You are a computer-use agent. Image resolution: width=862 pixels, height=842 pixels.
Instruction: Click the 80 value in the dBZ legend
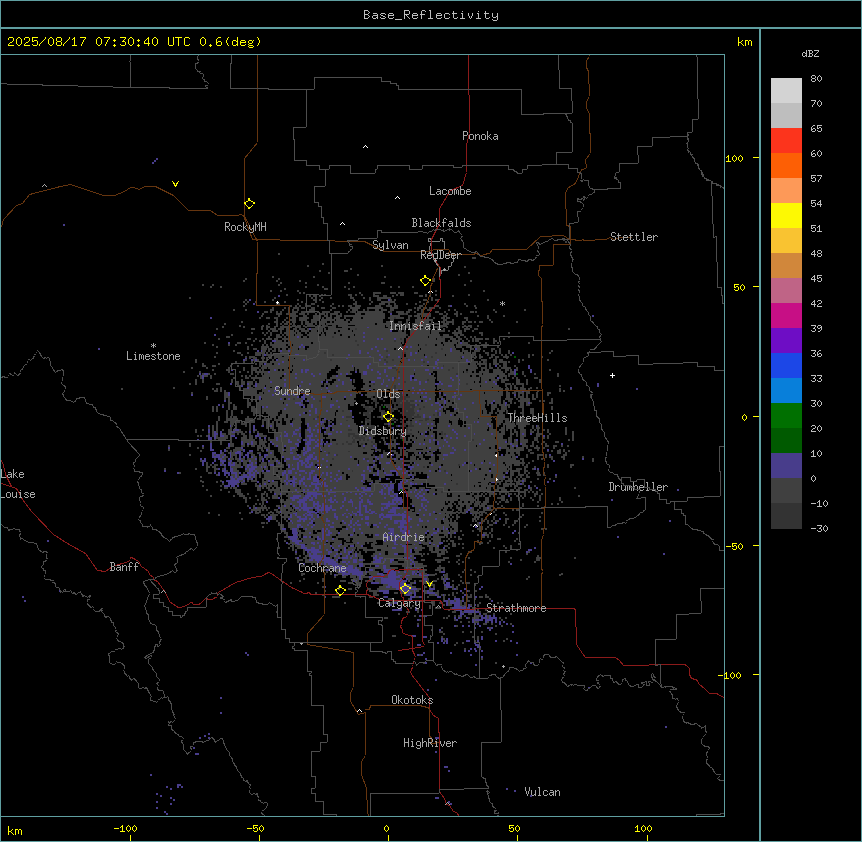point(816,79)
